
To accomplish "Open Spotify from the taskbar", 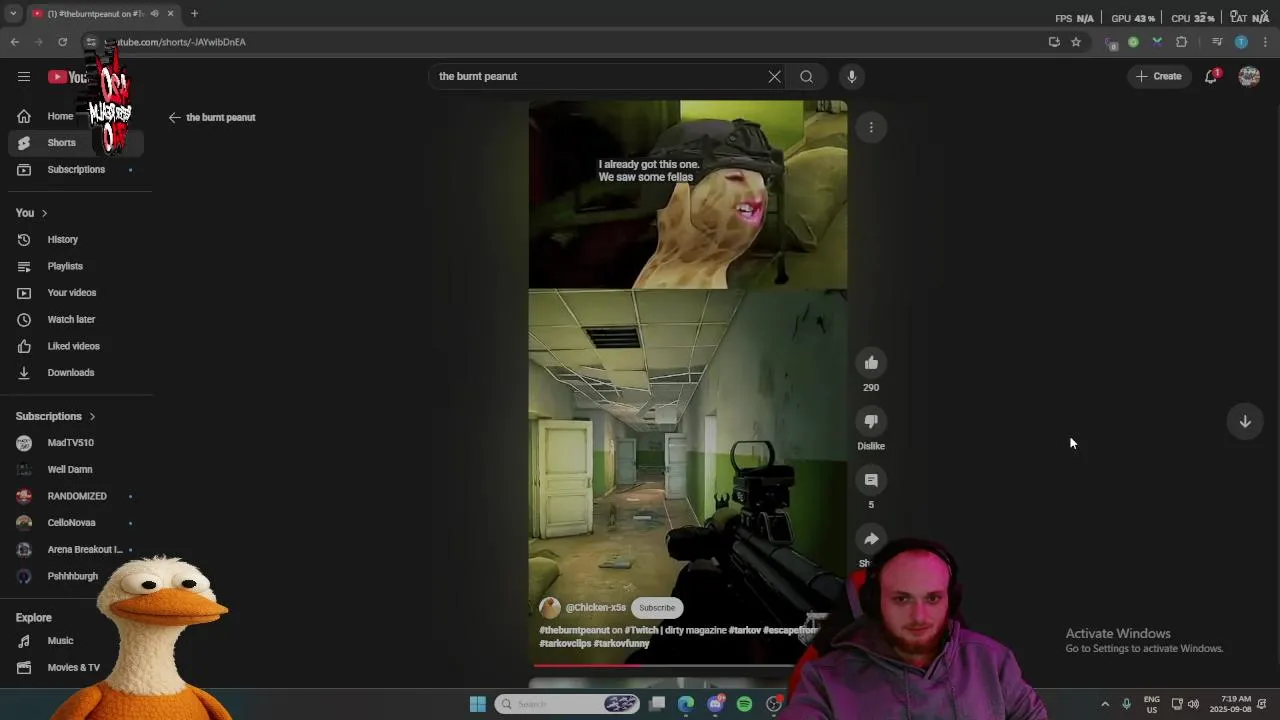I will [744, 704].
